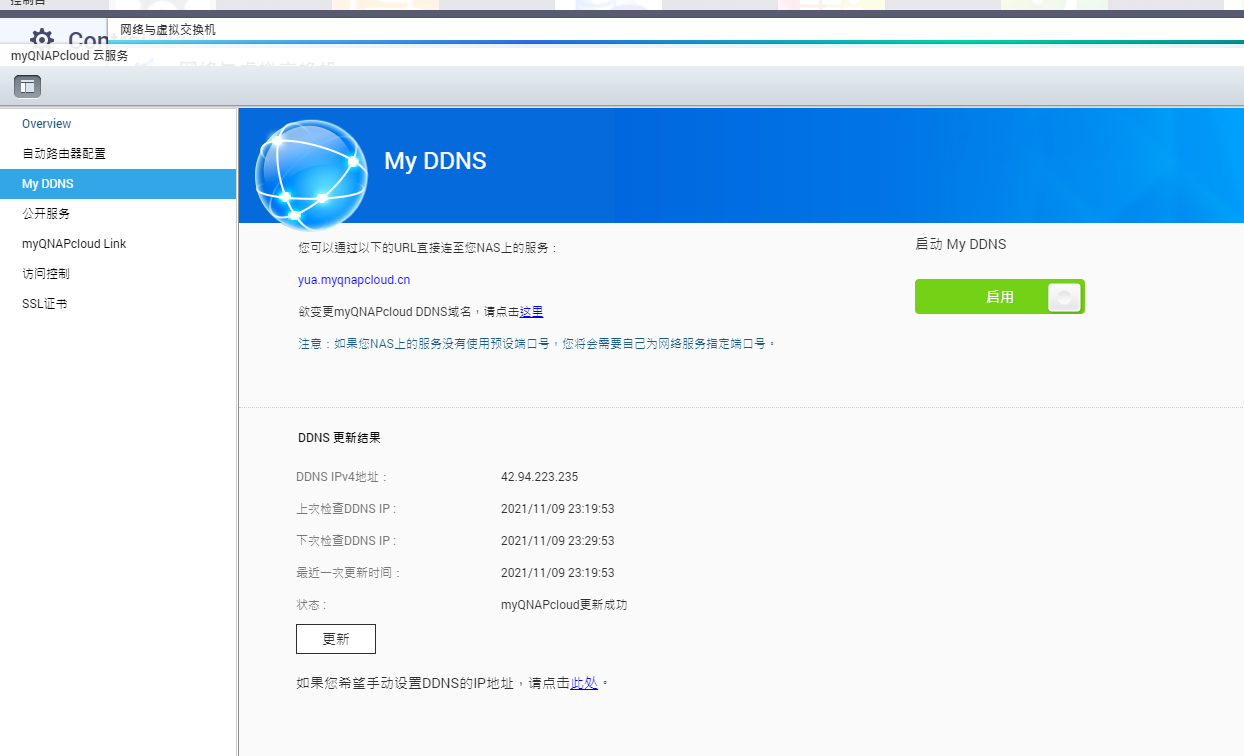Click status text myQNAPcloud更新成功

[x=564, y=605]
